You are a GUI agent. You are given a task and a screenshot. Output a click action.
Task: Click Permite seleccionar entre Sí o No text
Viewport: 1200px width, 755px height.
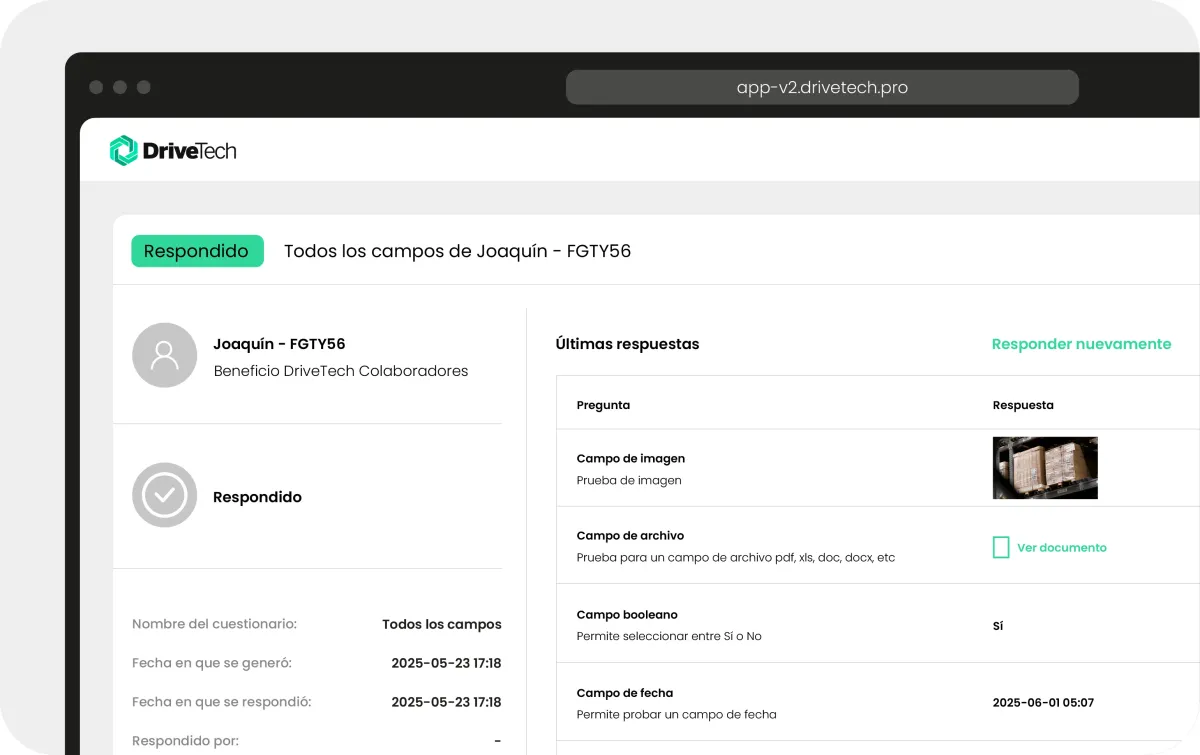pos(669,636)
